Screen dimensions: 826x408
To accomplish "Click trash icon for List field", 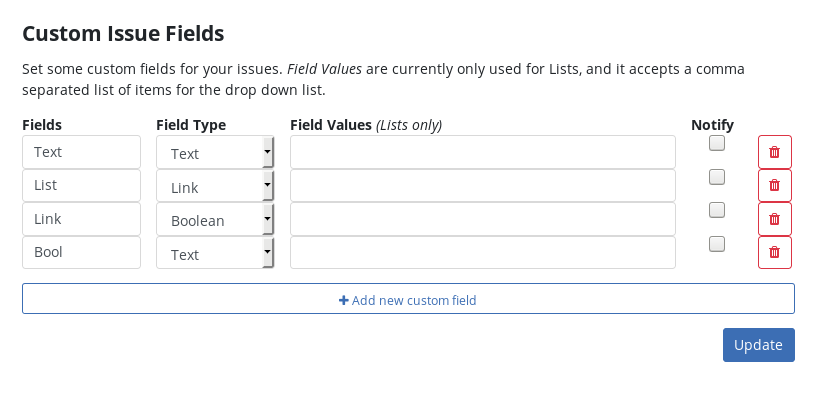I will pos(774,185).
